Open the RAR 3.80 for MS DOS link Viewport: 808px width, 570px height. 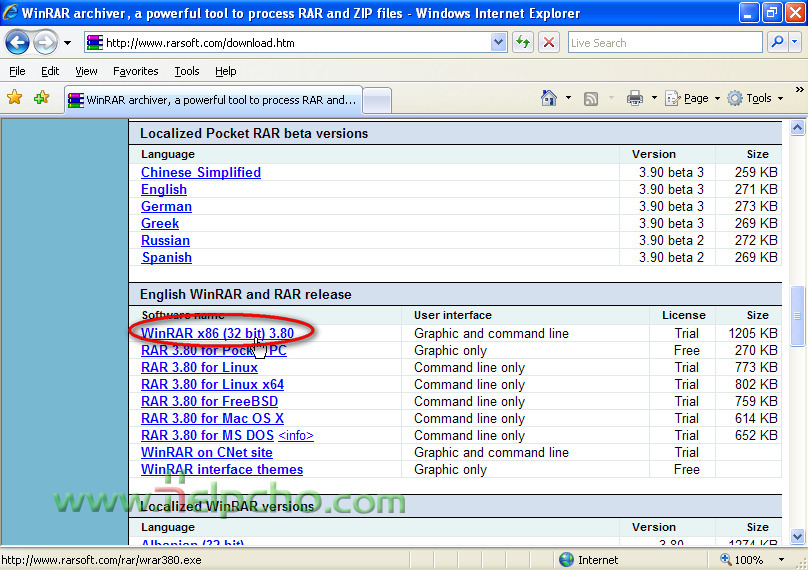[x=207, y=435]
